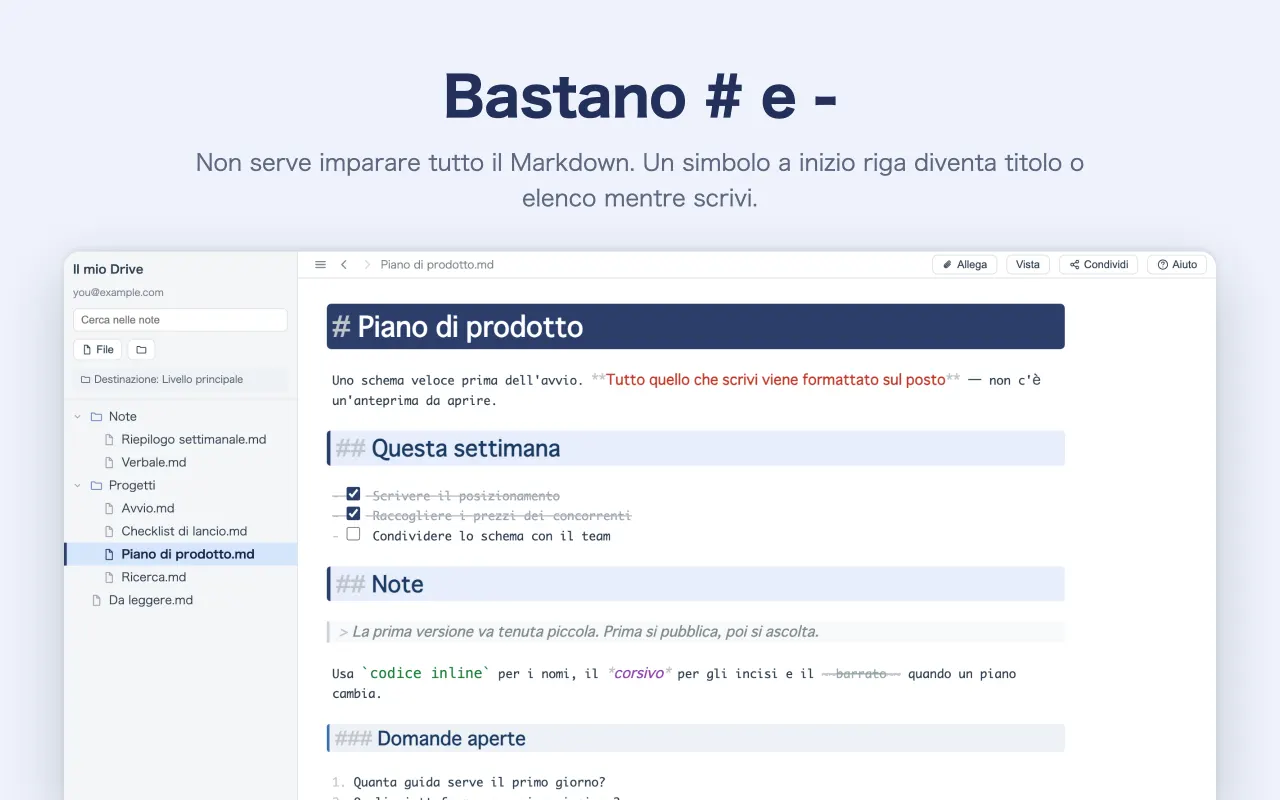1280x800 pixels.
Task: Click the blockquote about La prima versione
Action: click(x=696, y=632)
